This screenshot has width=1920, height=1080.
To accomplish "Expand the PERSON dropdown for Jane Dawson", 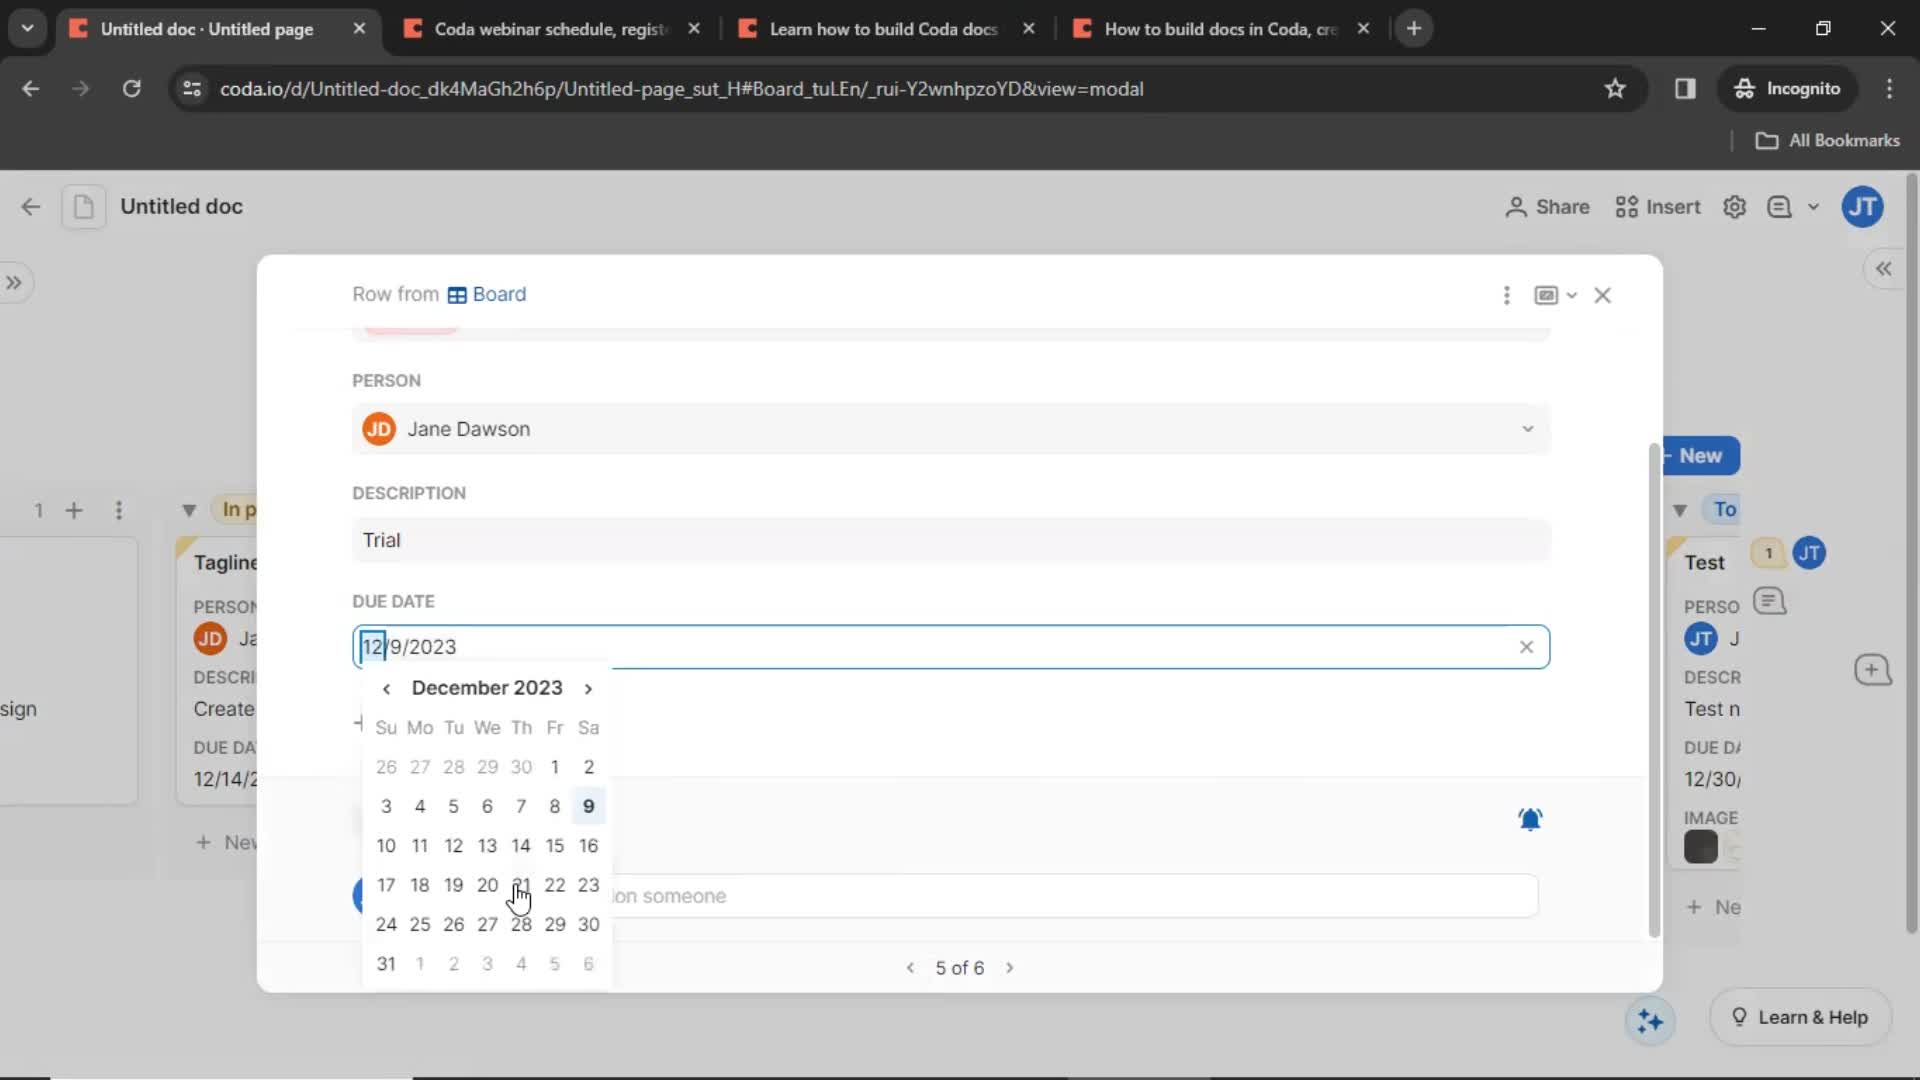I will [1528, 429].
